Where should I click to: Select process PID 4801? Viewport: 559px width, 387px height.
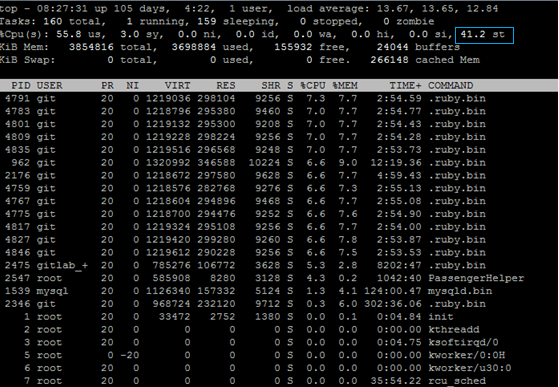coord(18,124)
